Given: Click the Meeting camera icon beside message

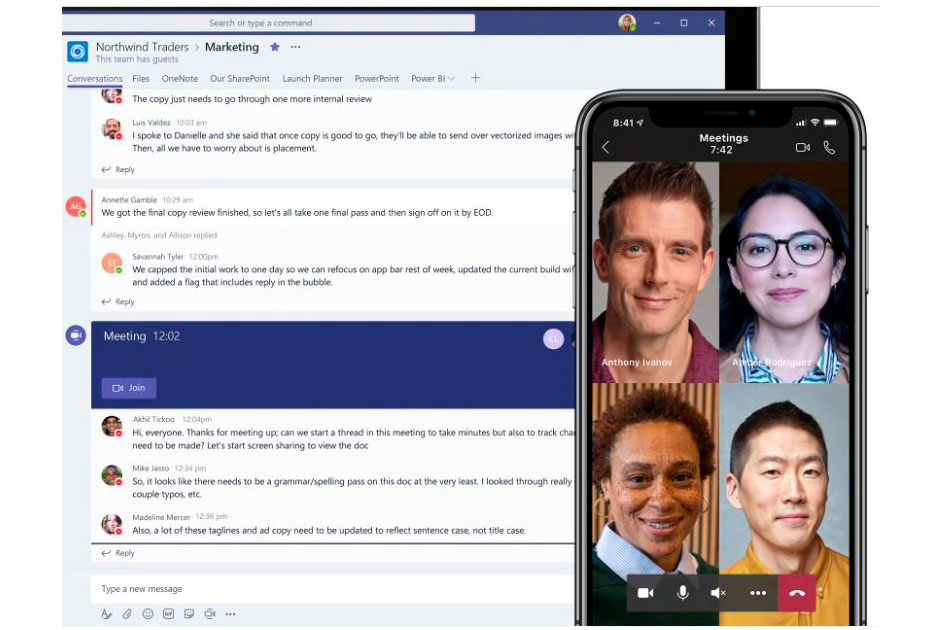Looking at the screenshot, I should click(x=76, y=335).
